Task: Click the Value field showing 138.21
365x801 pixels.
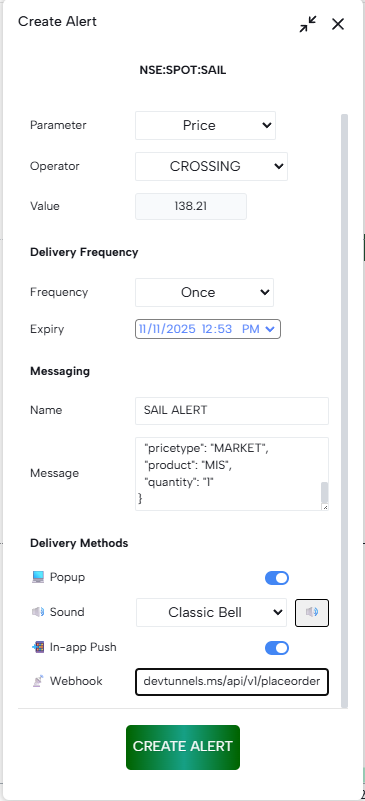Action: 191,206
